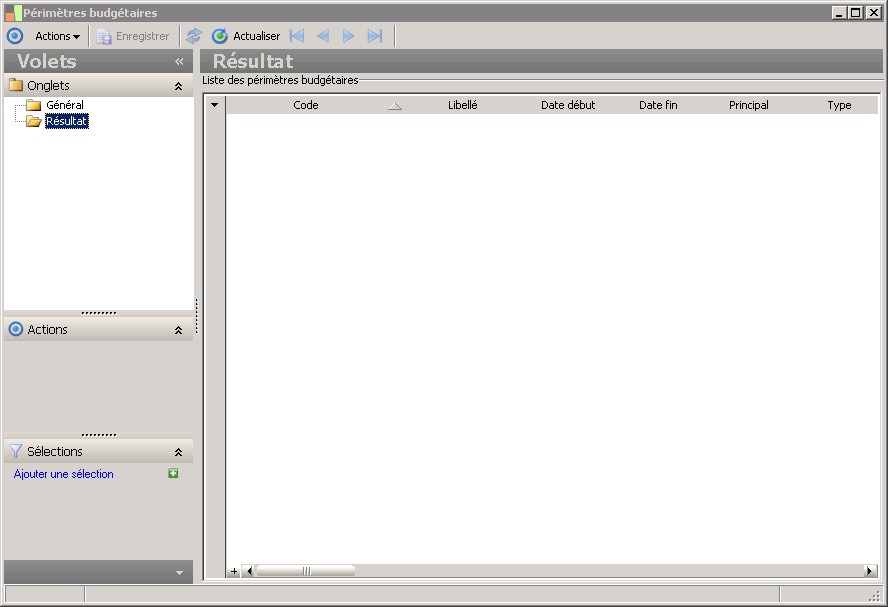Maximize the Périmètres budgétaires window

[x=856, y=12]
